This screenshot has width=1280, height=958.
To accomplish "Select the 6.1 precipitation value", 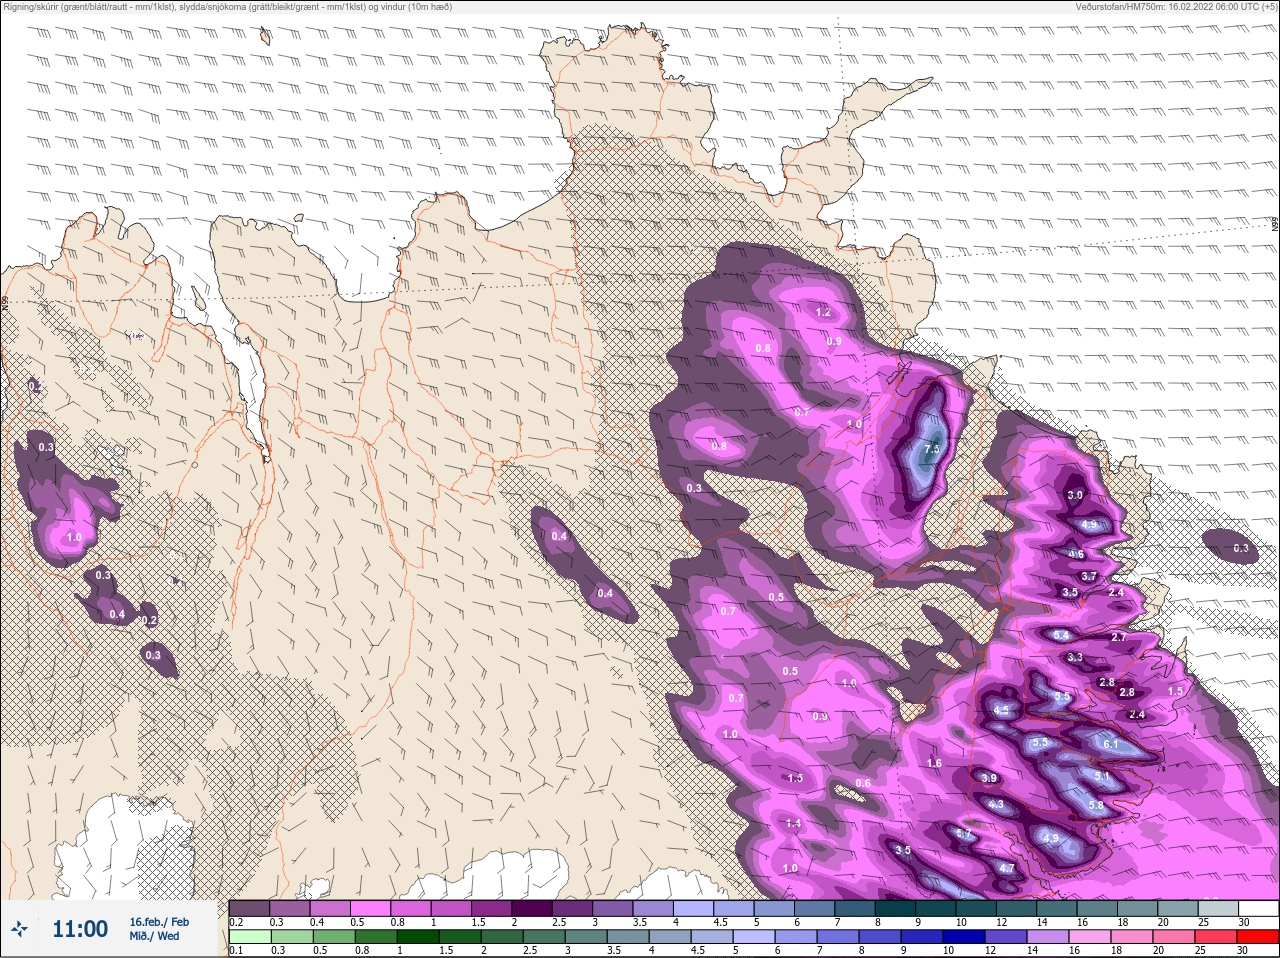I will click(x=1110, y=744).
